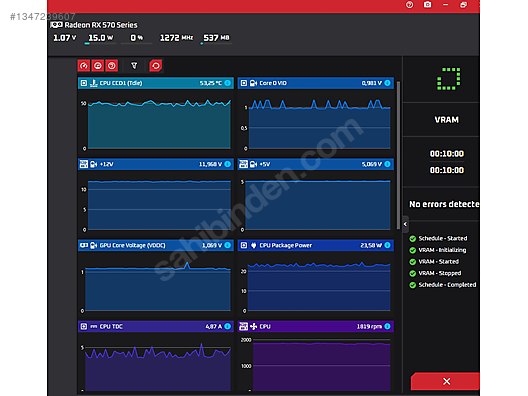Click info icon on +5V graph
The image size is (528, 396).
[388, 164]
